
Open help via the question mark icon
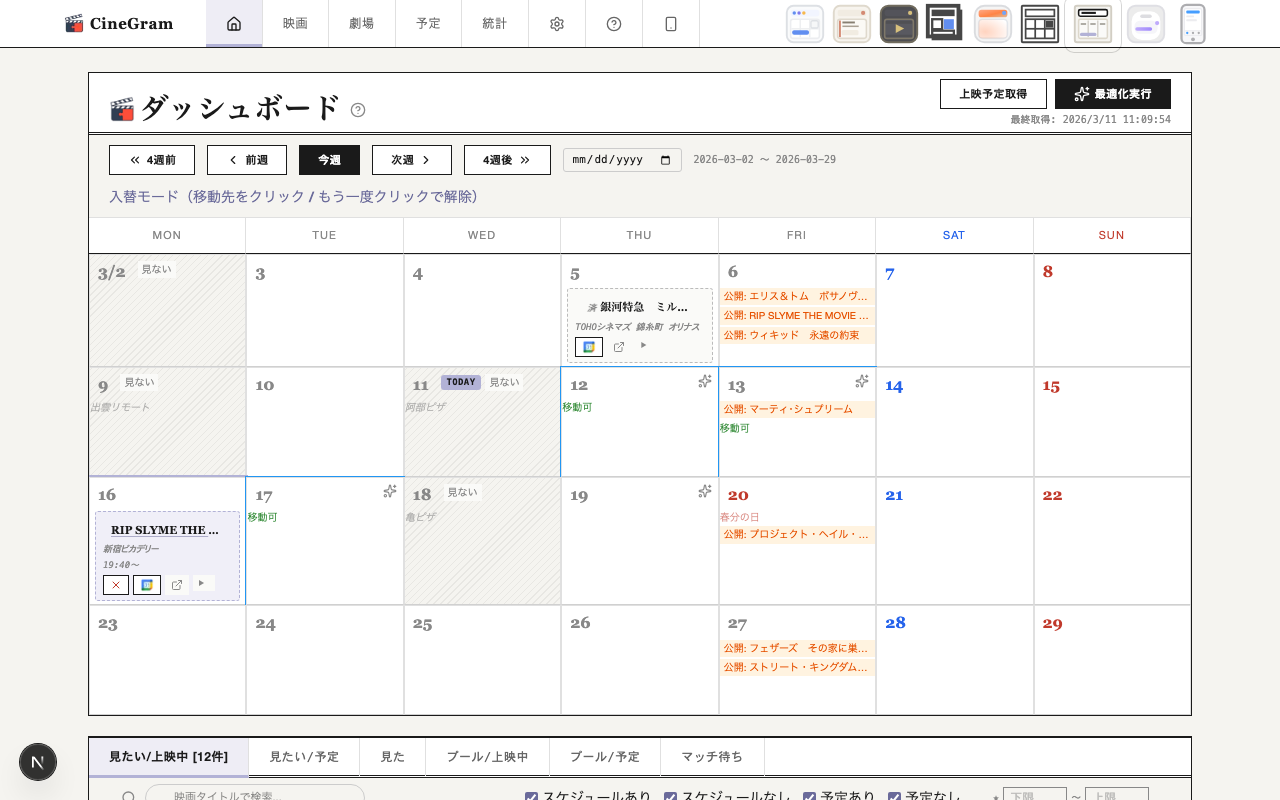[613, 23]
